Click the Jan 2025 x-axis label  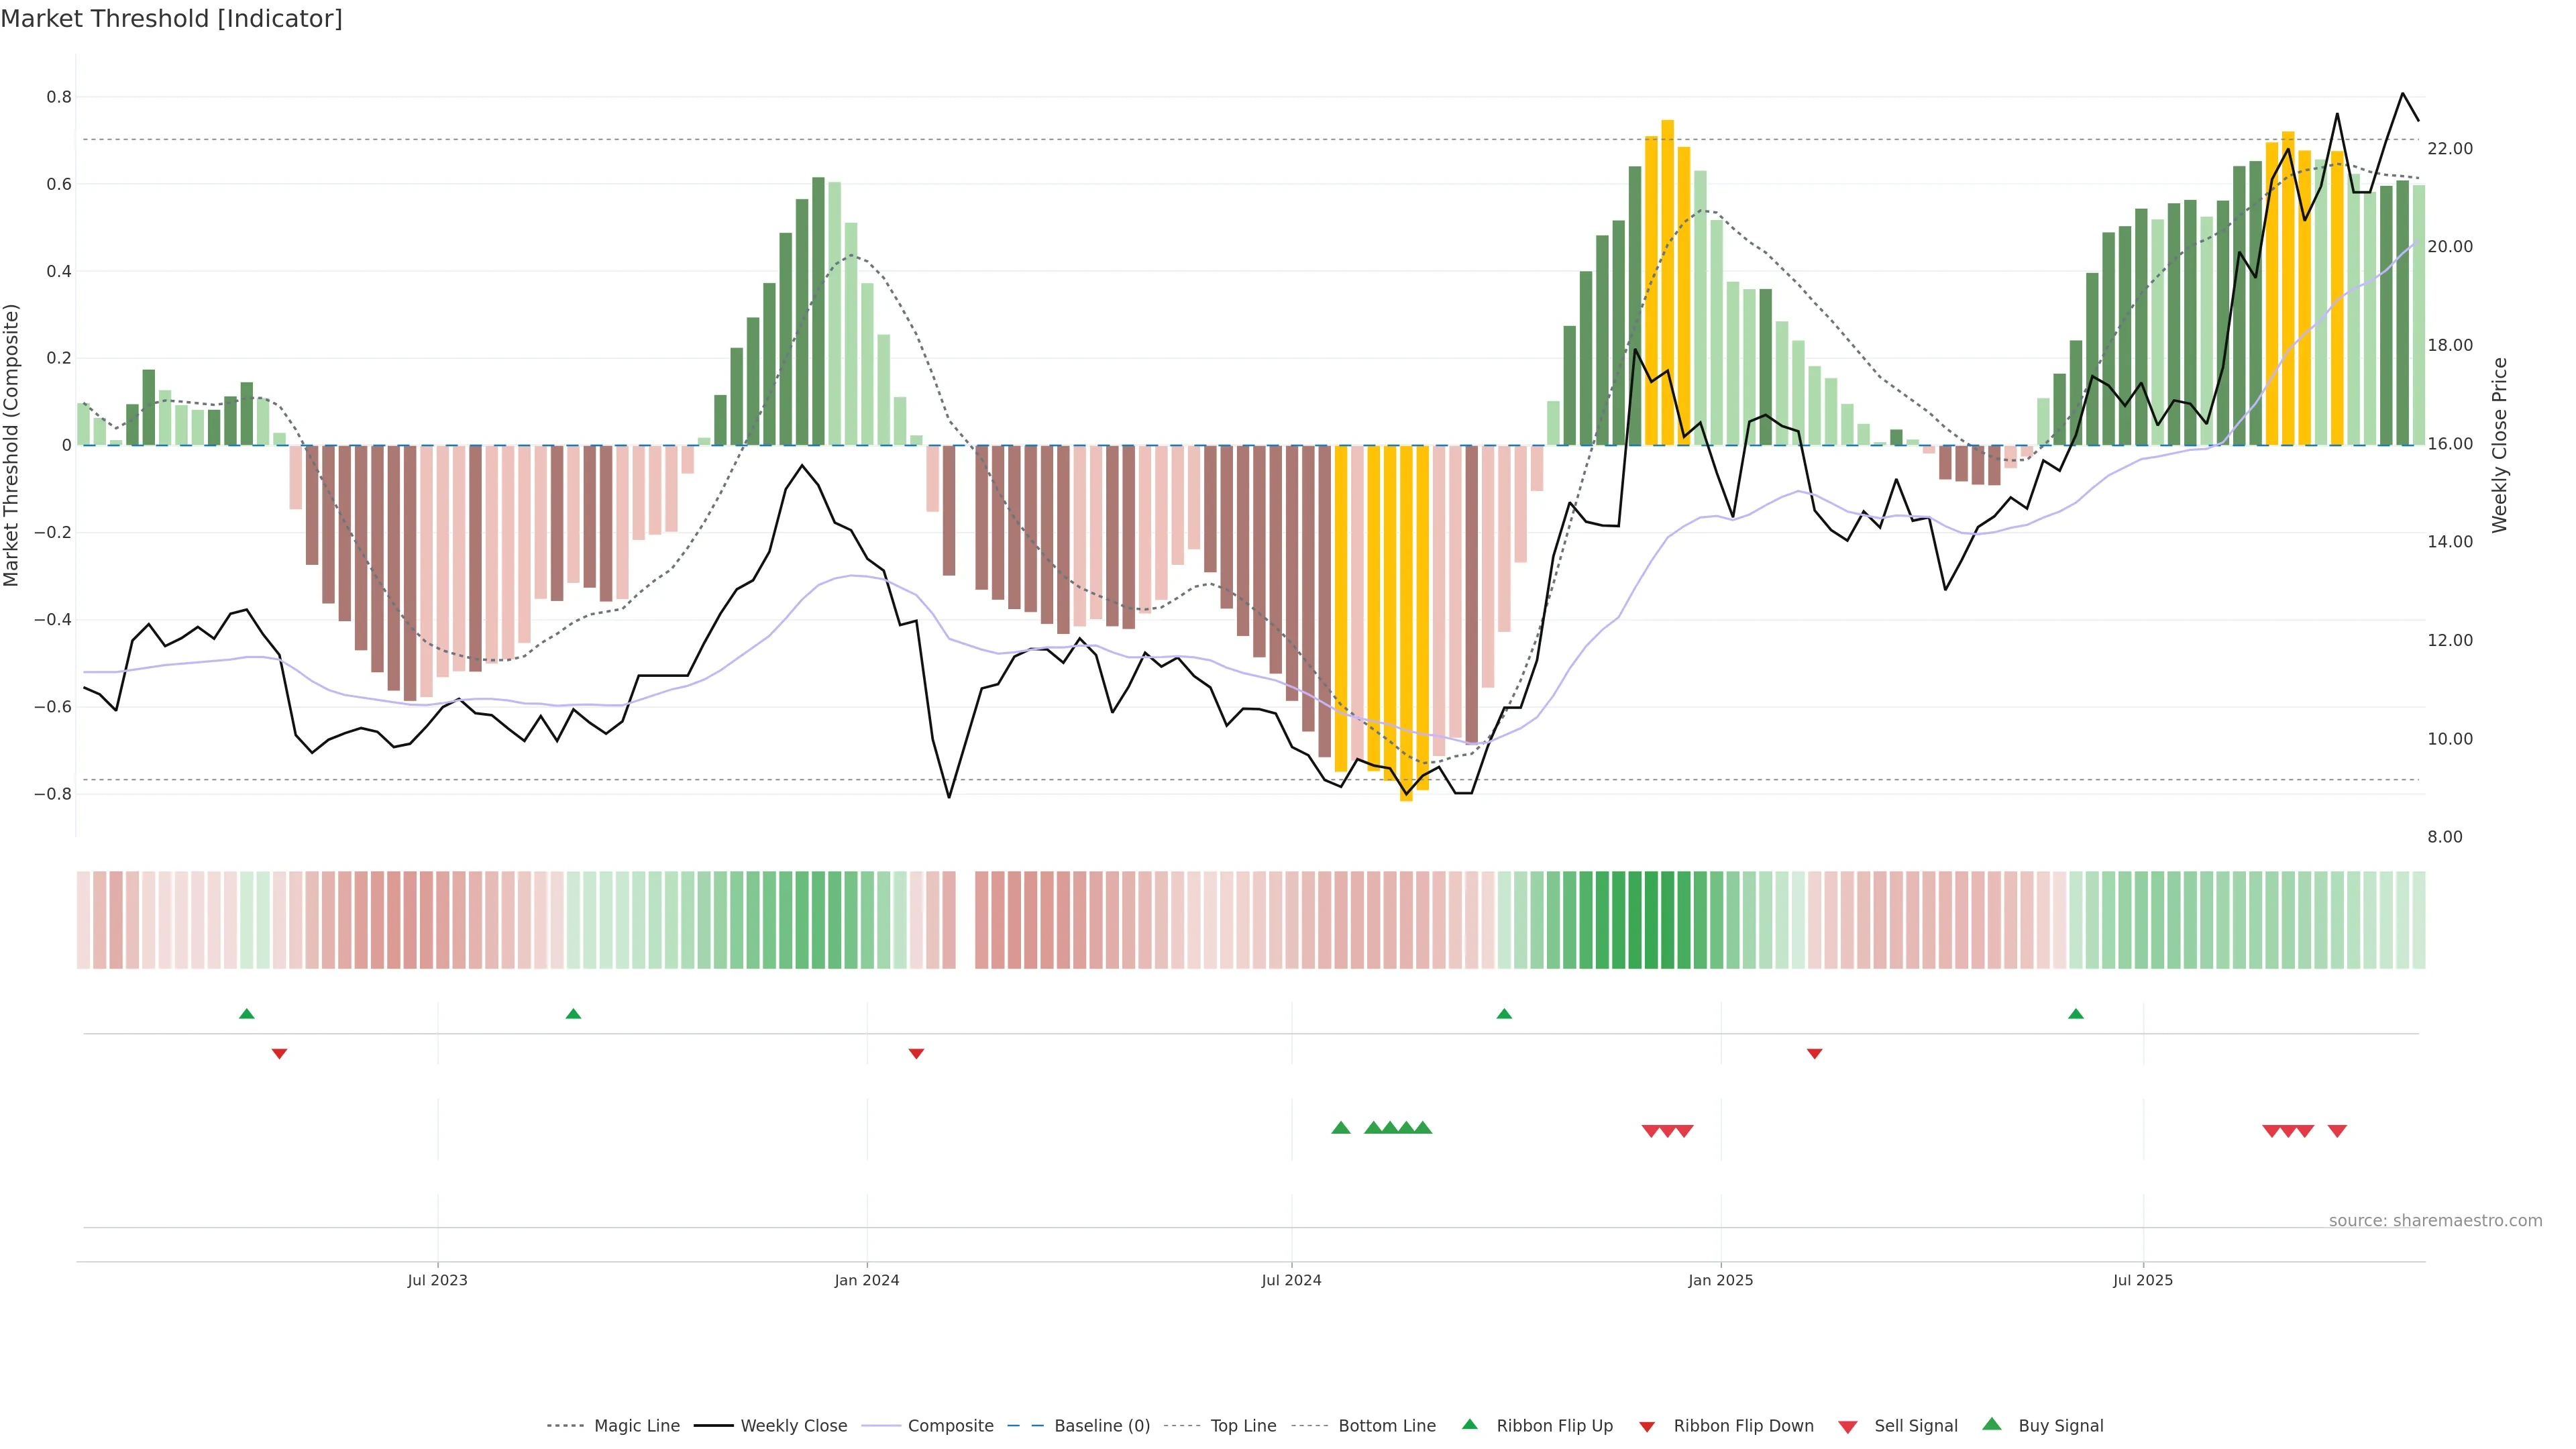pos(1720,1280)
